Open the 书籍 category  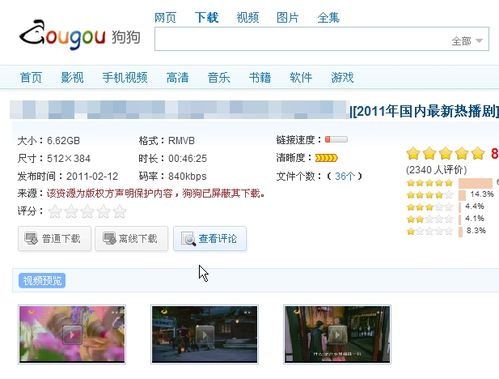(x=260, y=78)
